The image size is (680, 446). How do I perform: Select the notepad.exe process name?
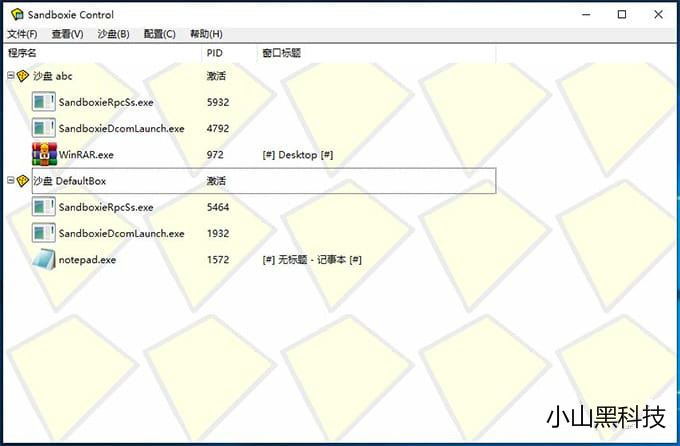87,260
